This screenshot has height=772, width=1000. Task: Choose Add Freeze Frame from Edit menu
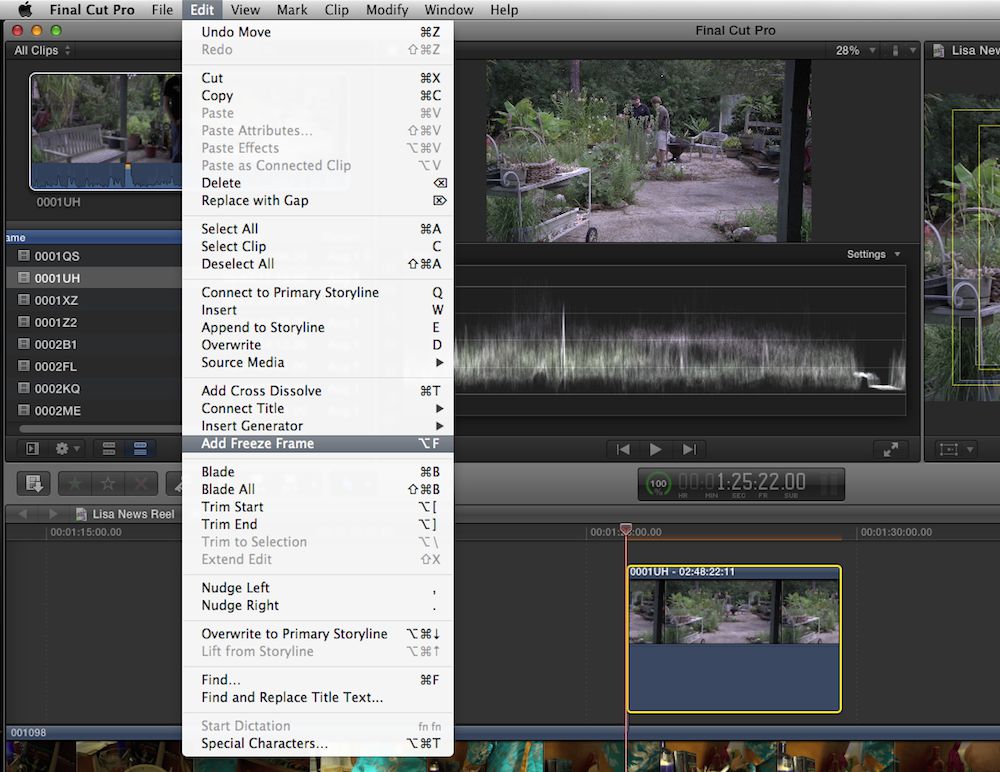tap(258, 444)
